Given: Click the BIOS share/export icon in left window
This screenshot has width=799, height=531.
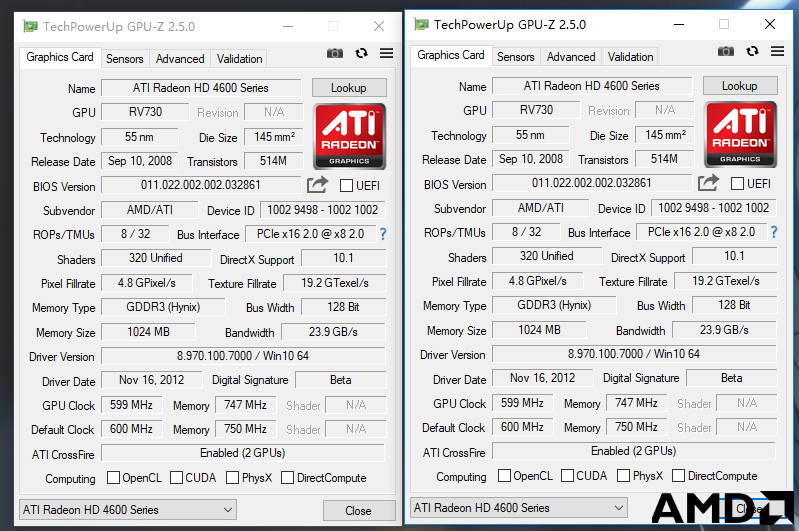Looking at the screenshot, I should (x=317, y=184).
